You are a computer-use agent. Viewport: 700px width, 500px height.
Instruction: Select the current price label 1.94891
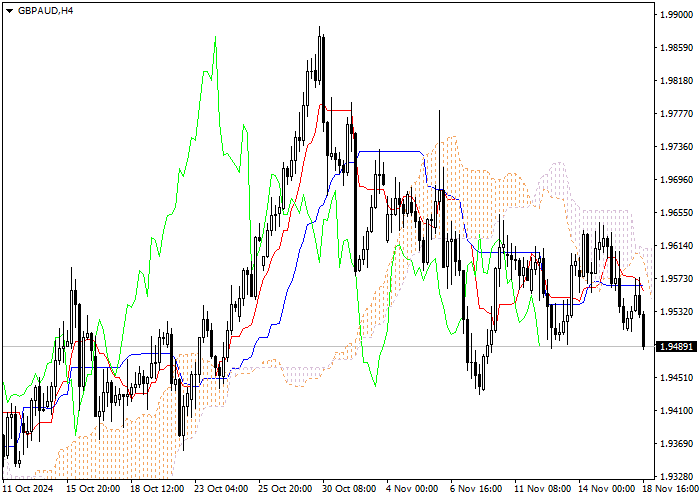point(677,346)
